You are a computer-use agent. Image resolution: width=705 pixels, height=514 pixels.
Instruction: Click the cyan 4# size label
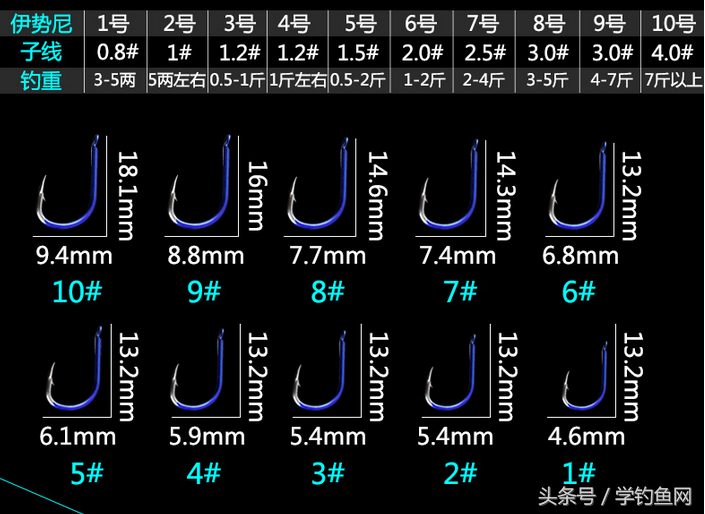pyautogui.click(x=204, y=474)
